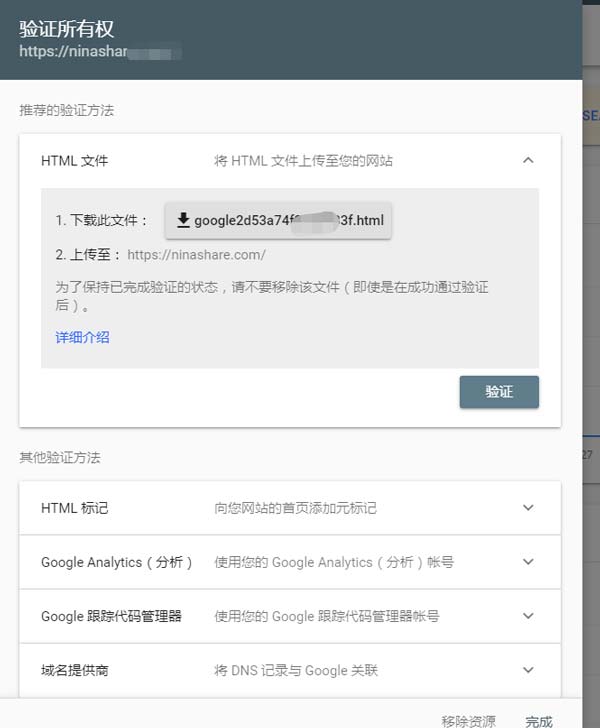The width and height of the screenshot is (600, 728).
Task: Click 将 HTML 文件上传至您的网站 description
Action: click(303, 161)
